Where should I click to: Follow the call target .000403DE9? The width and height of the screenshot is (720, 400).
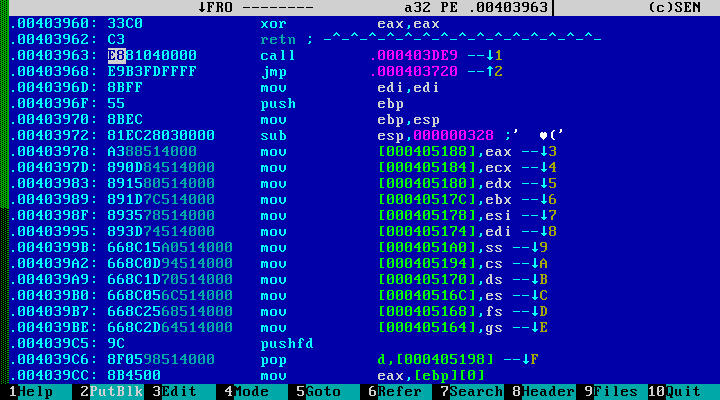click(x=415, y=55)
